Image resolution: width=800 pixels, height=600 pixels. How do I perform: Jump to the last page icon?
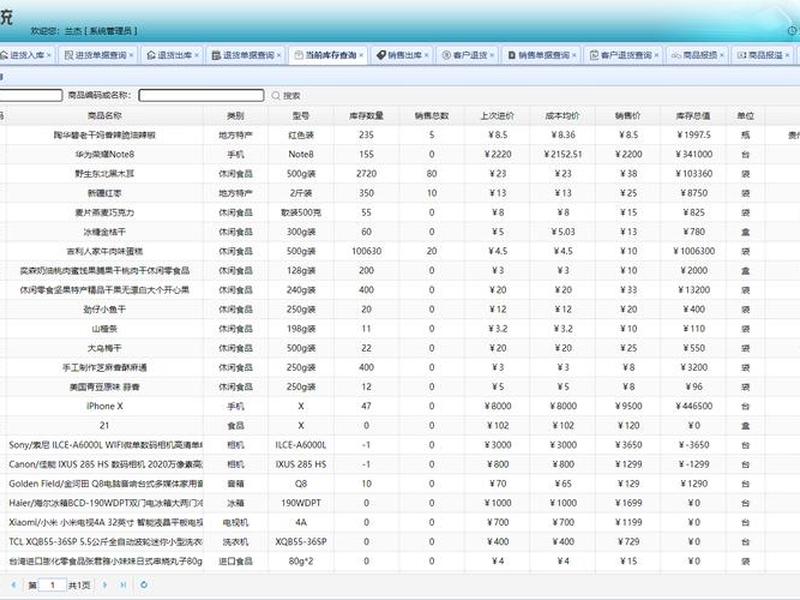pos(123,585)
